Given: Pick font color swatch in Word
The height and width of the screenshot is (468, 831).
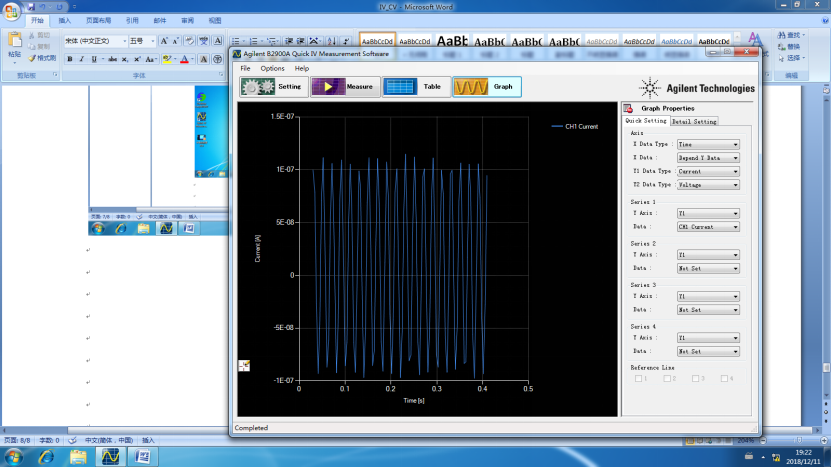Looking at the screenshot, I should (184, 59).
